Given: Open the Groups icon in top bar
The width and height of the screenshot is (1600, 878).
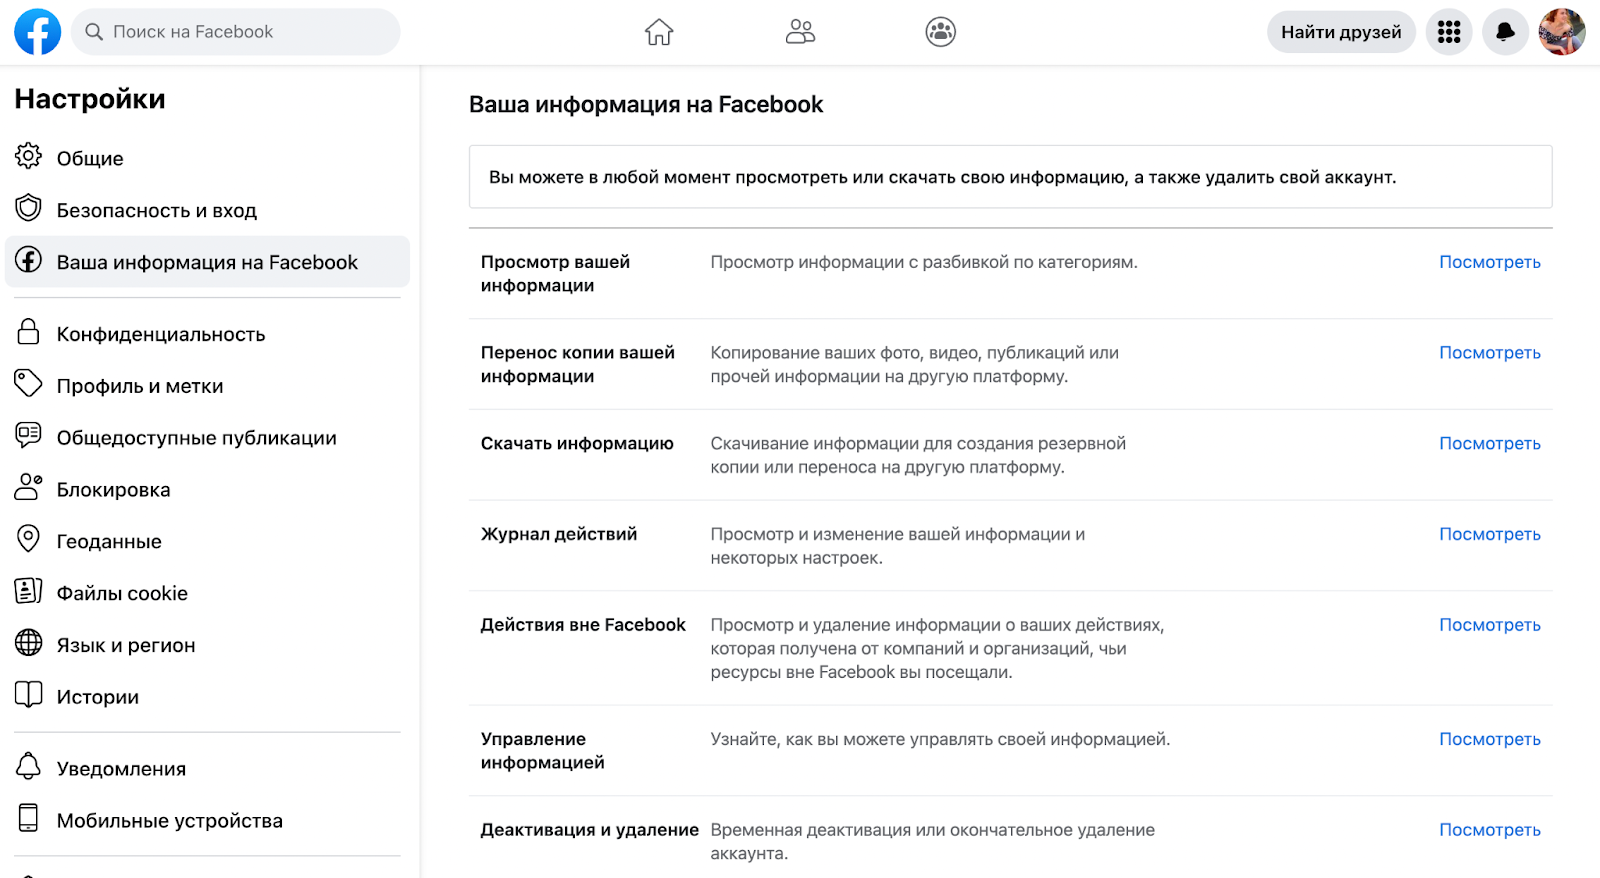Looking at the screenshot, I should (x=941, y=32).
